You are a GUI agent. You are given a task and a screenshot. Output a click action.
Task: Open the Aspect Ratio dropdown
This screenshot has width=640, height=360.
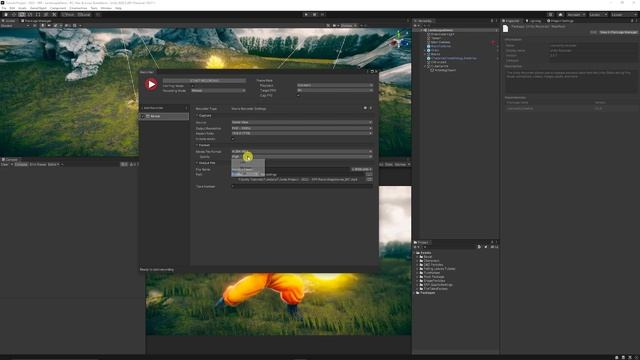click(x=302, y=133)
